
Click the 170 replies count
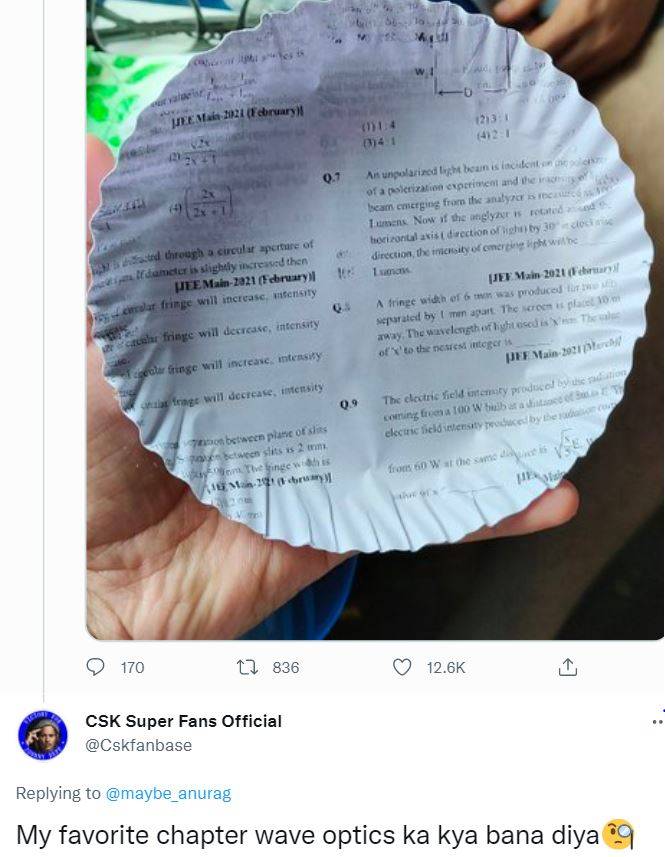[132, 667]
